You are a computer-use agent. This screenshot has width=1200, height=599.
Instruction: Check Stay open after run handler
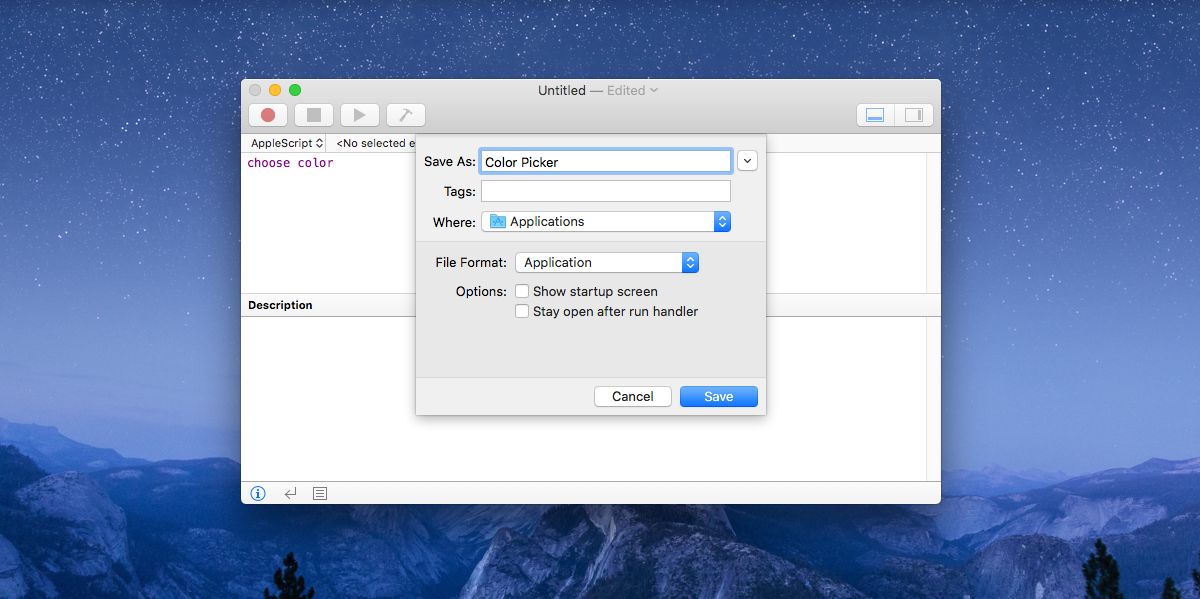(522, 312)
